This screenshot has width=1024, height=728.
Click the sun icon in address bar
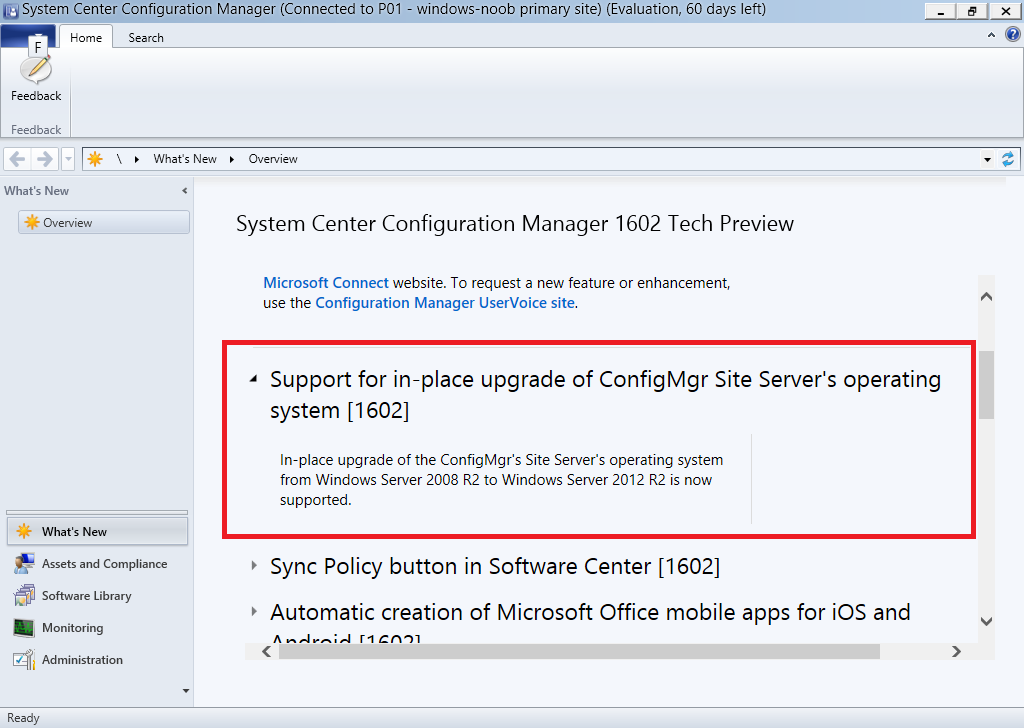coord(95,159)
